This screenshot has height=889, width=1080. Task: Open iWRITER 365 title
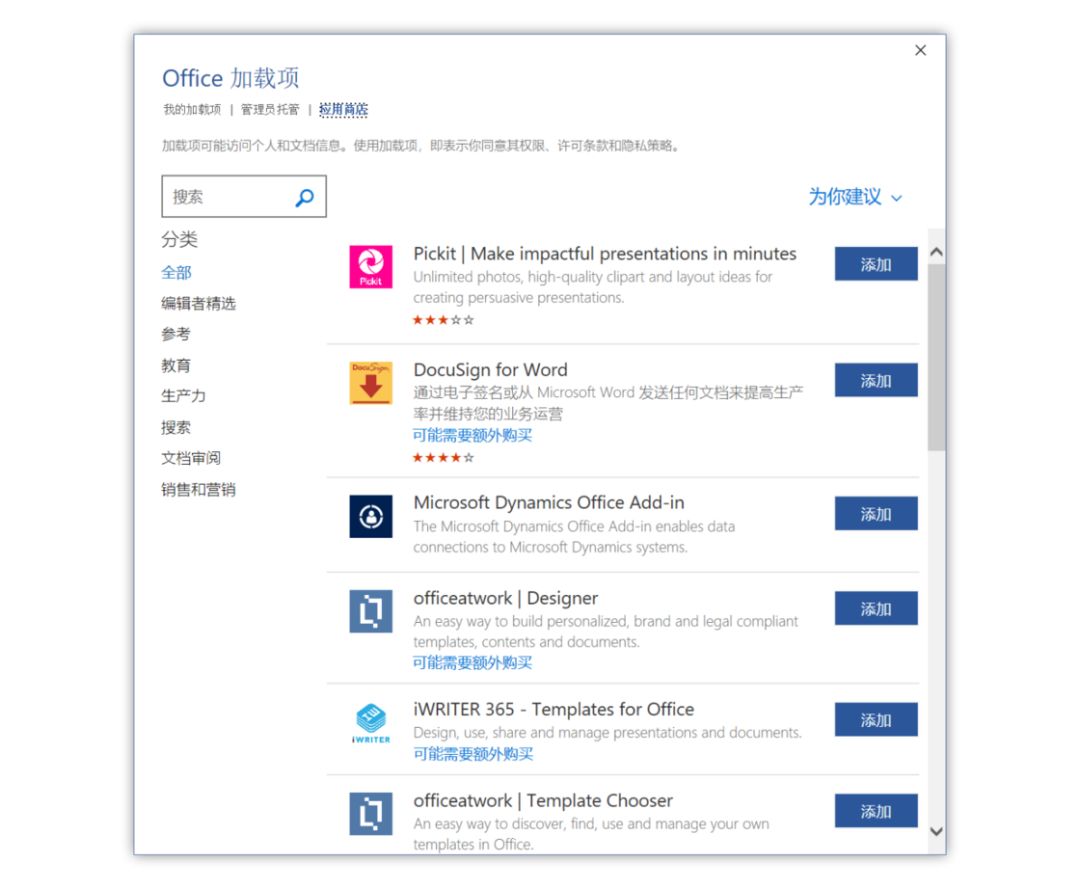coord(554,709)
